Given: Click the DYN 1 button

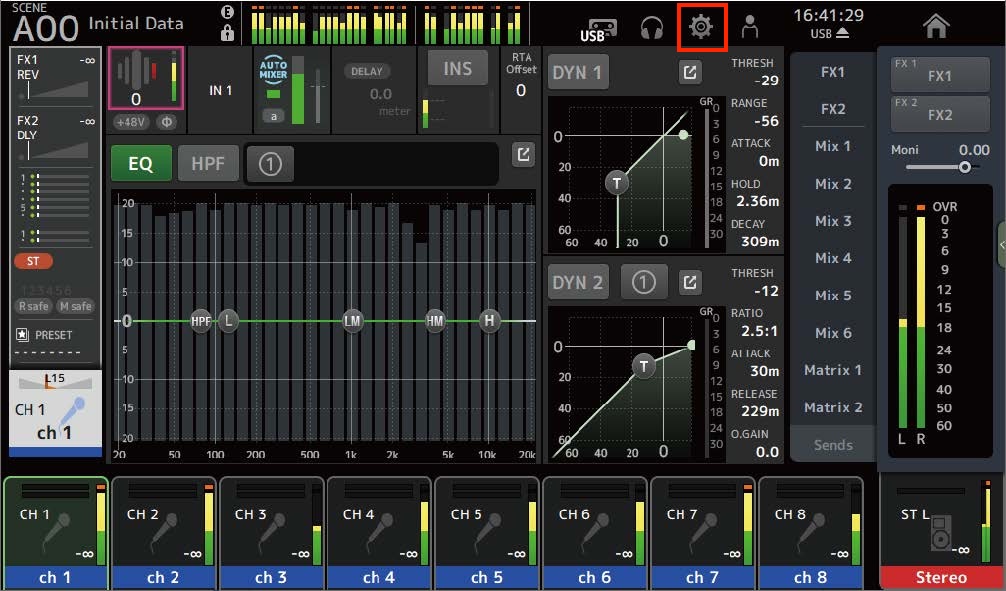Looking at the screenshot, I should [x=577, y=73].
